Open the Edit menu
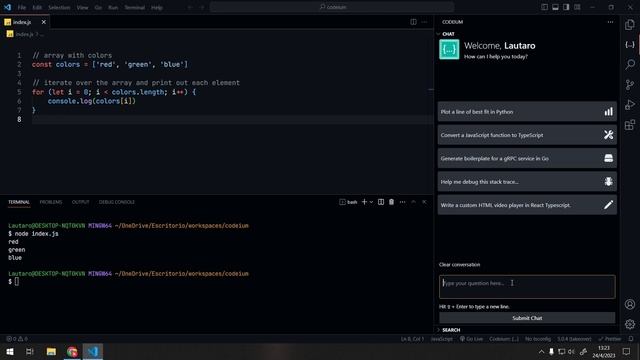The height and width of the screenshot is (360, 640). [x=37, y=7]
